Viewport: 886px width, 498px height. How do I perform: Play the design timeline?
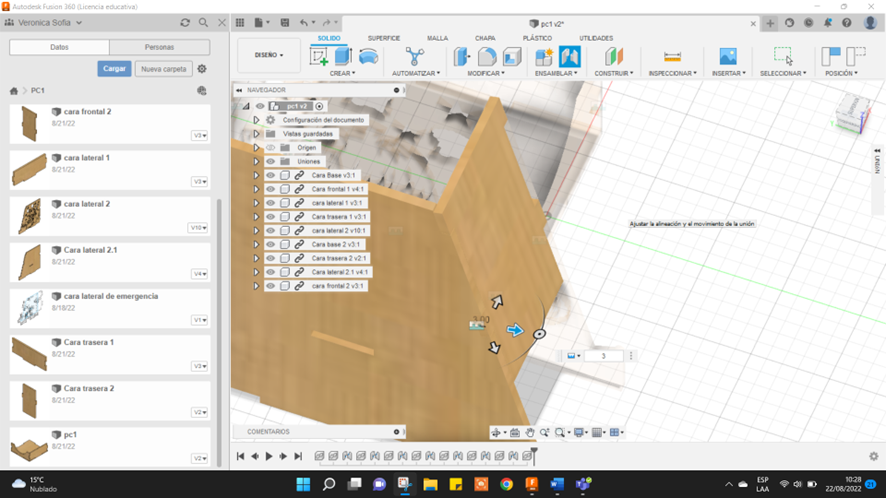click(x=269, y=456)
